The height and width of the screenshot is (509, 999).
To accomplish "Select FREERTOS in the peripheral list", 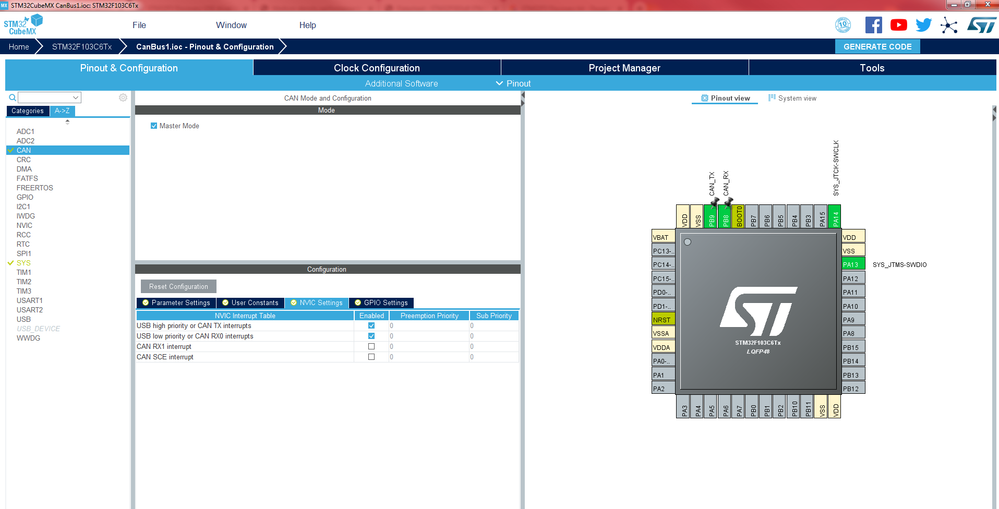I will pos(34,188).
